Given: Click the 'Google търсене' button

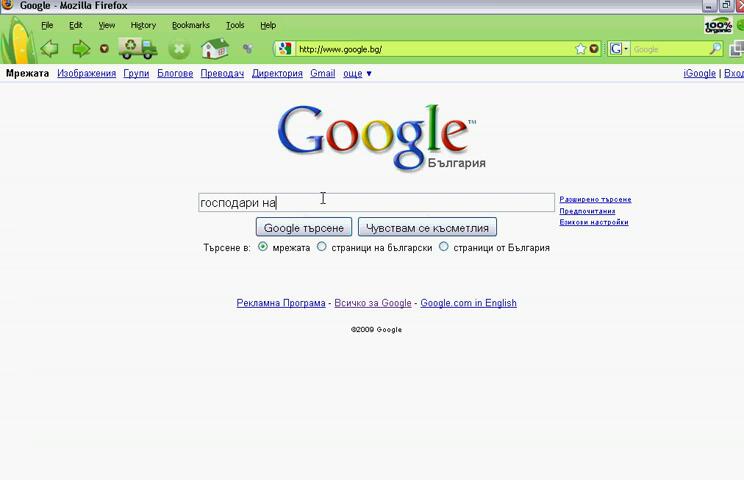Looking at the screenshot, I should click(x=304, y=228).
